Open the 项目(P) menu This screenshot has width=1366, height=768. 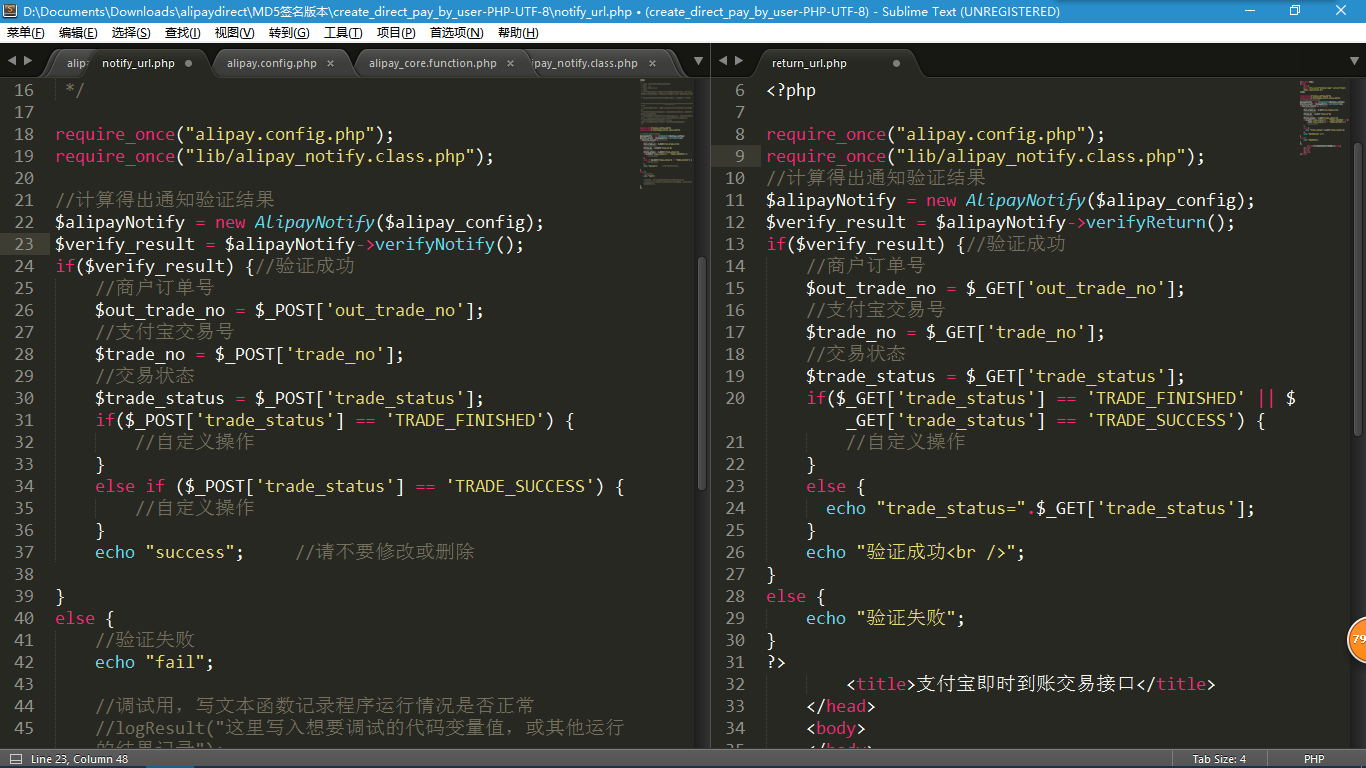[396, 33]
